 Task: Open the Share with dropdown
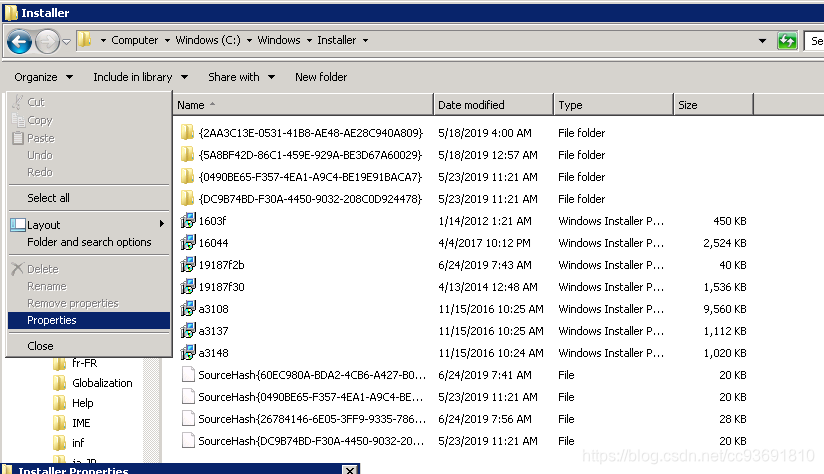pyautogui.click(x=241, y=77)
